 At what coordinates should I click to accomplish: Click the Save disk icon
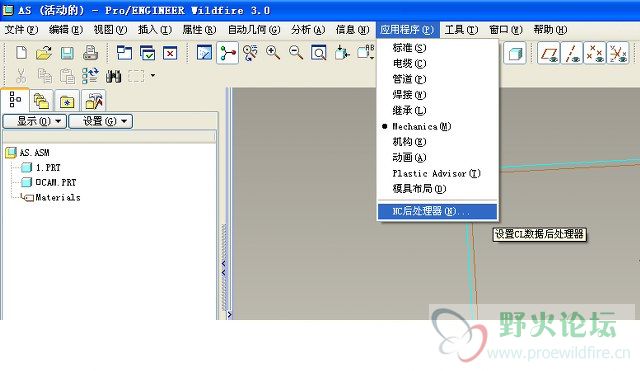point(67,53)
